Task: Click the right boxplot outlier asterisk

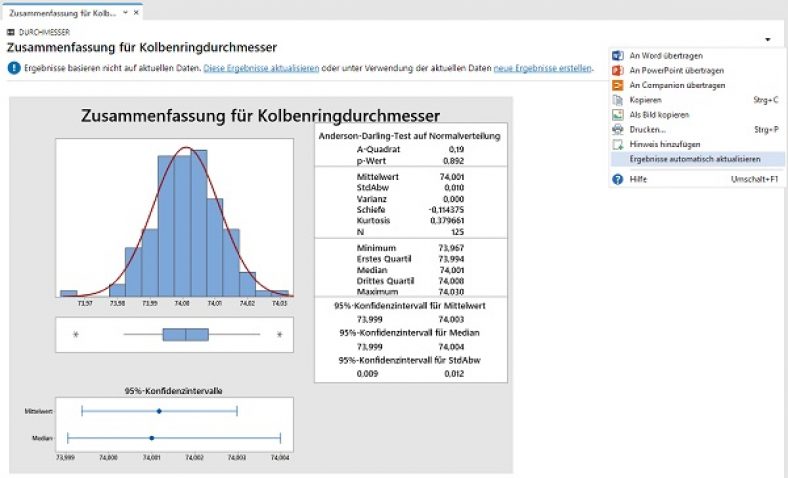Action: 279,334
